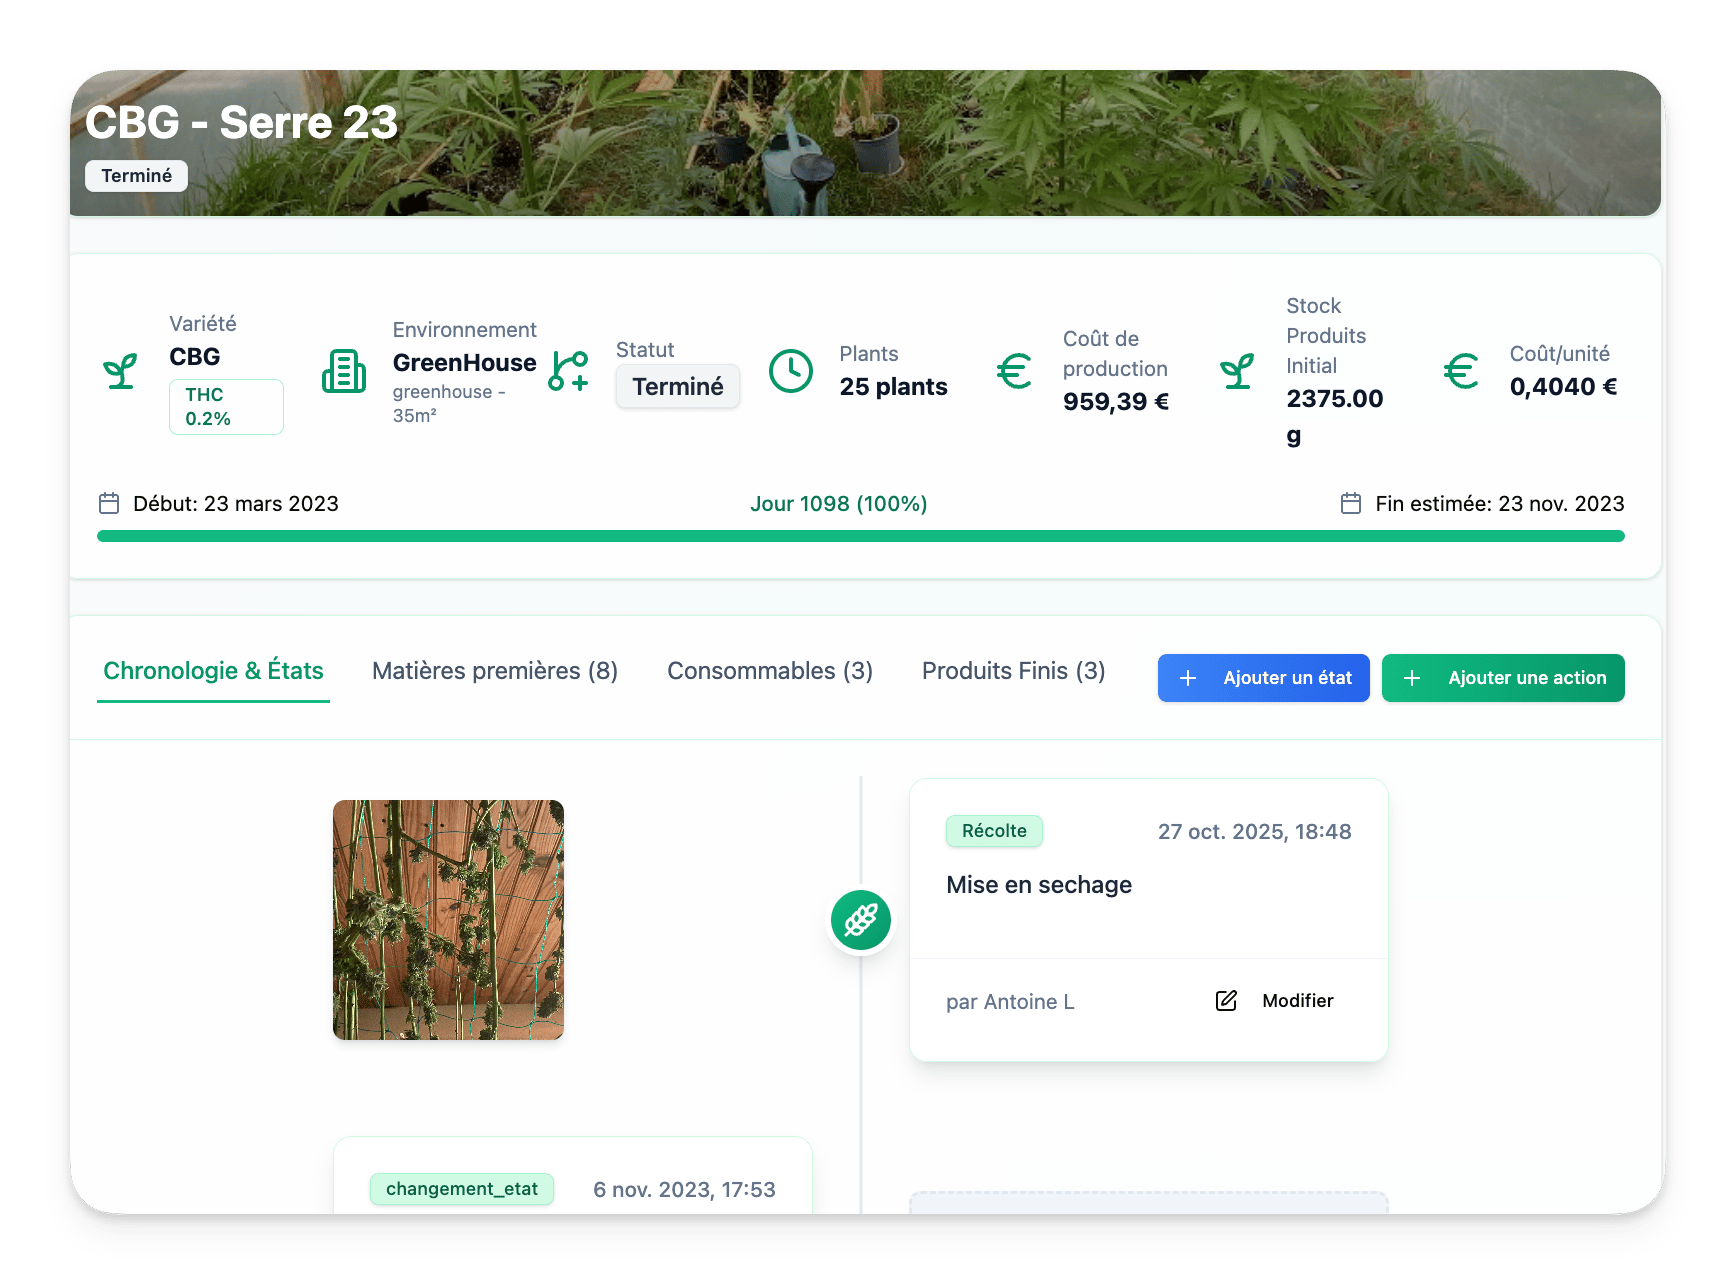
Task: Click the branch-plus icon beside Statut
Action: (x=568, y=372)
